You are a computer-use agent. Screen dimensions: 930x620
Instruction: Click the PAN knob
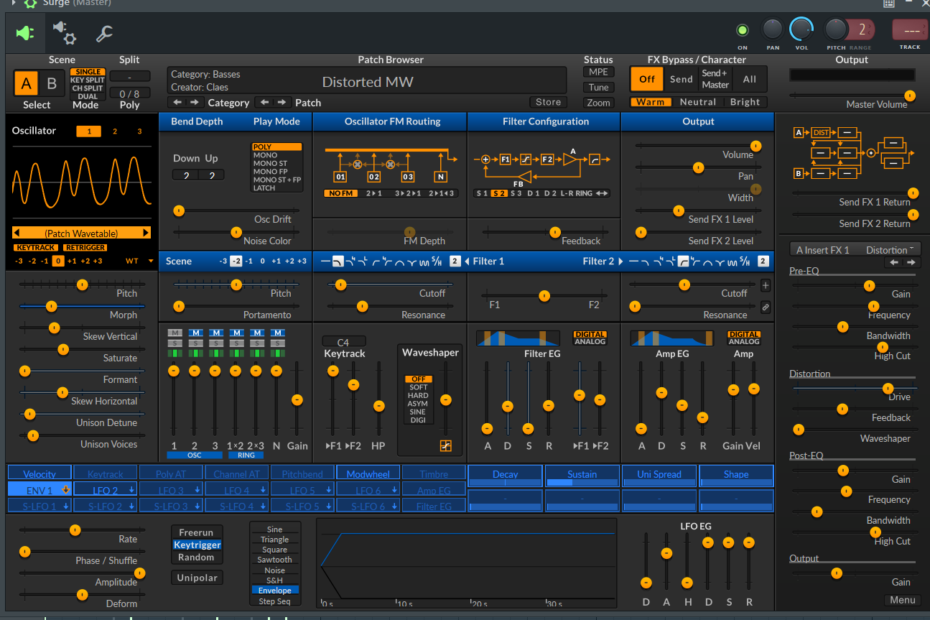point(772,28)
